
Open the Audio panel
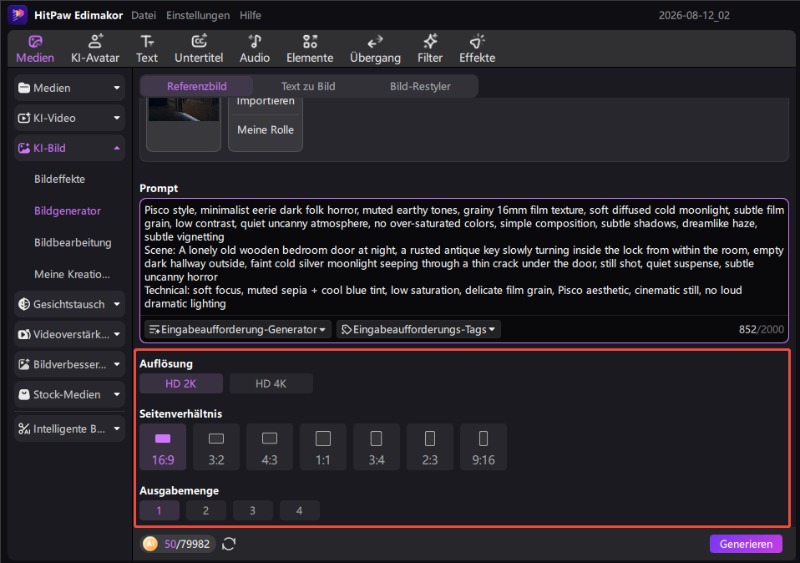click(255, 49)
